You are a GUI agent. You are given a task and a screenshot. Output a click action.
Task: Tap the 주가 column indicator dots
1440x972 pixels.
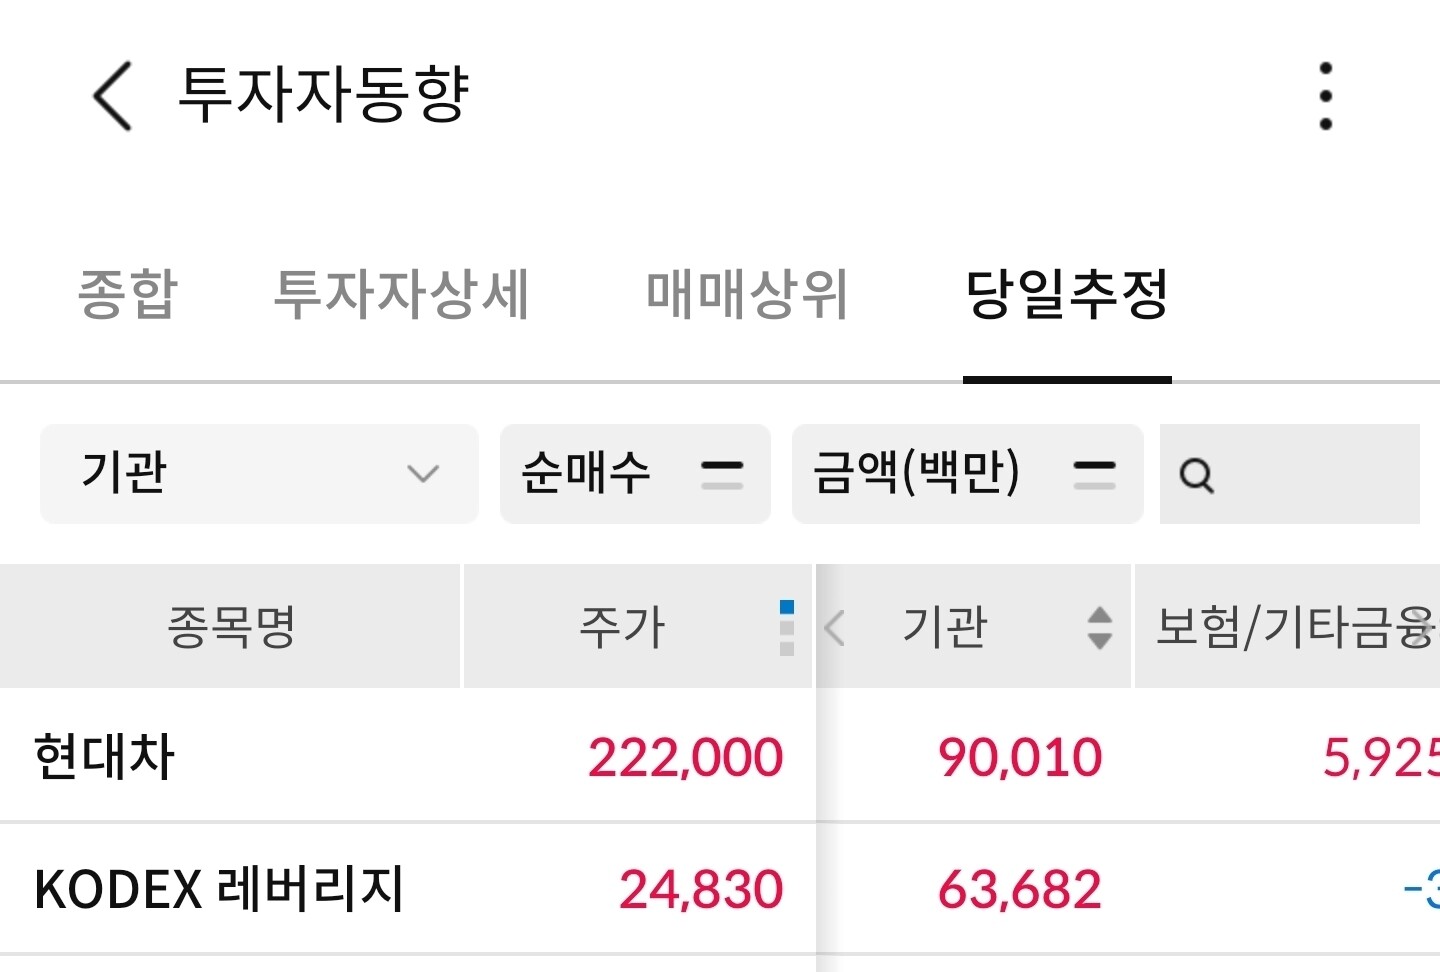pos(786,628)
